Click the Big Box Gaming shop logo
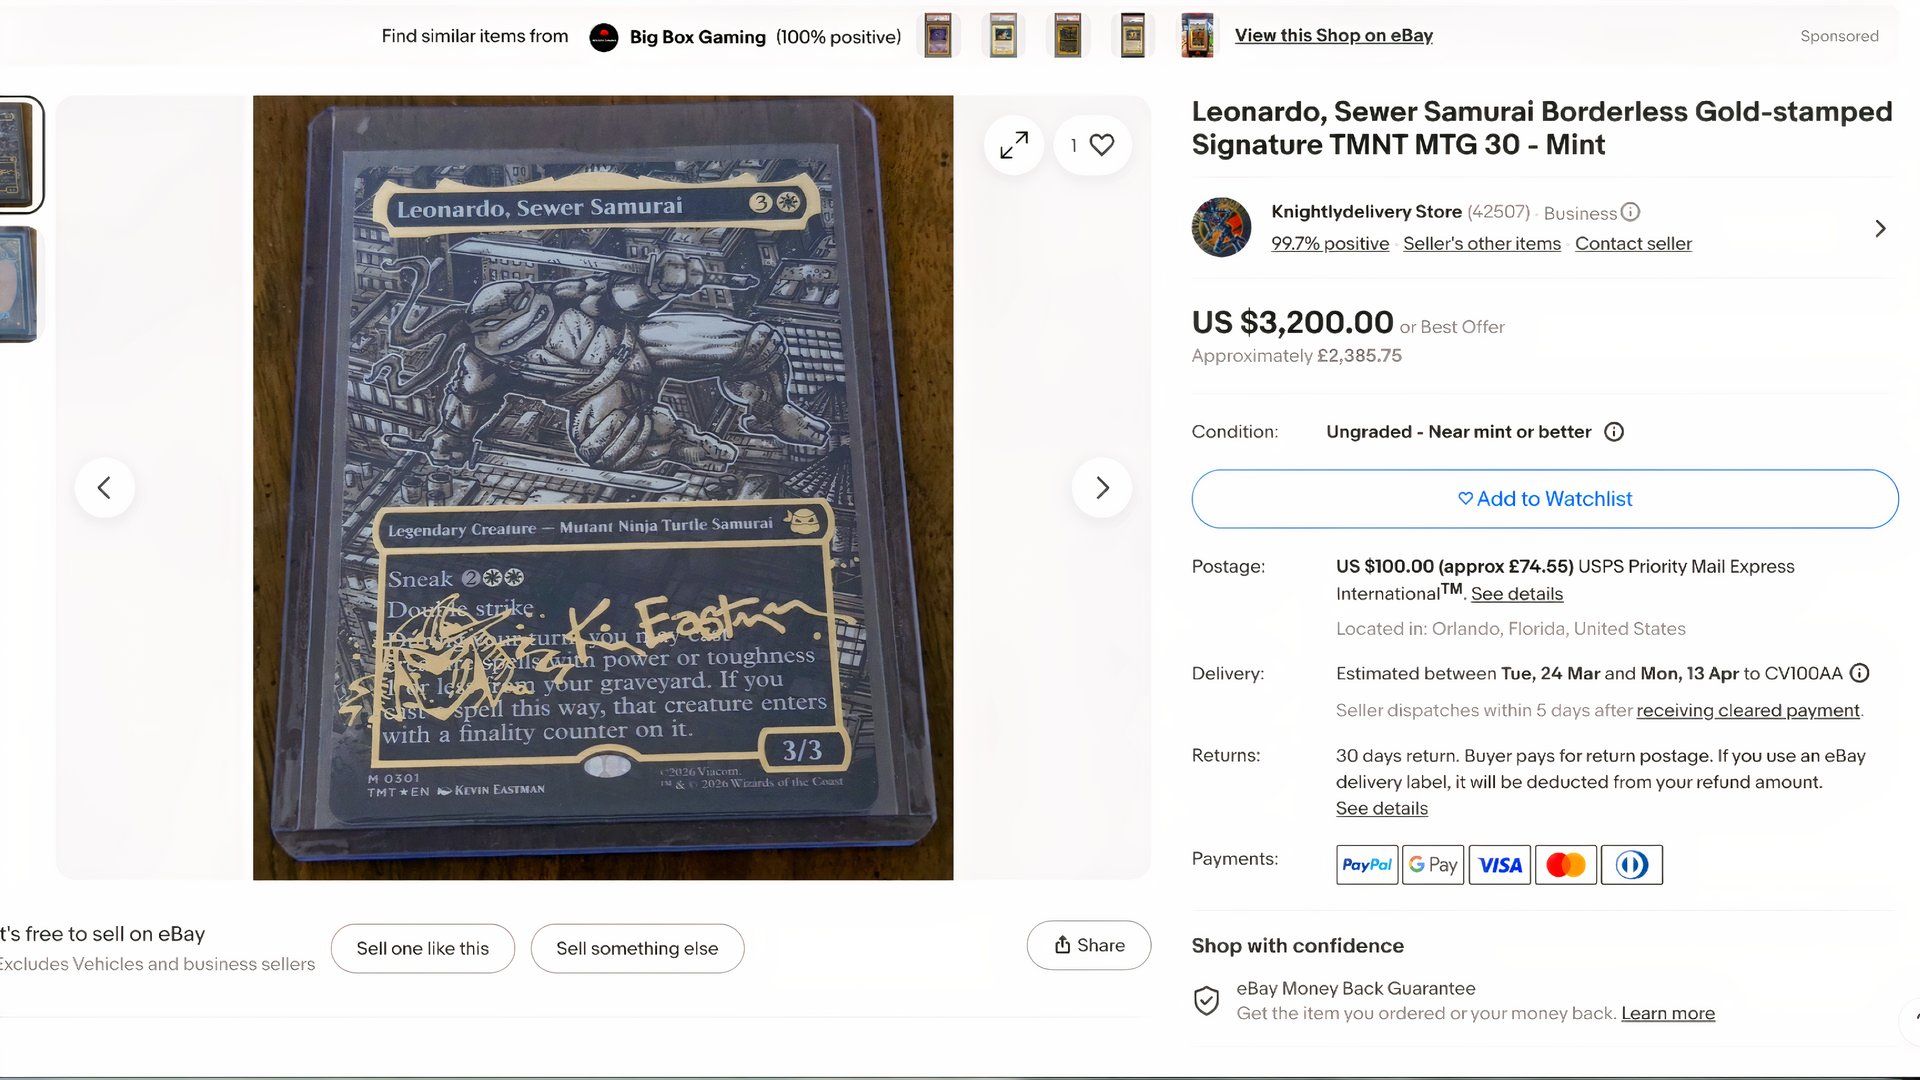 point(604,37)
